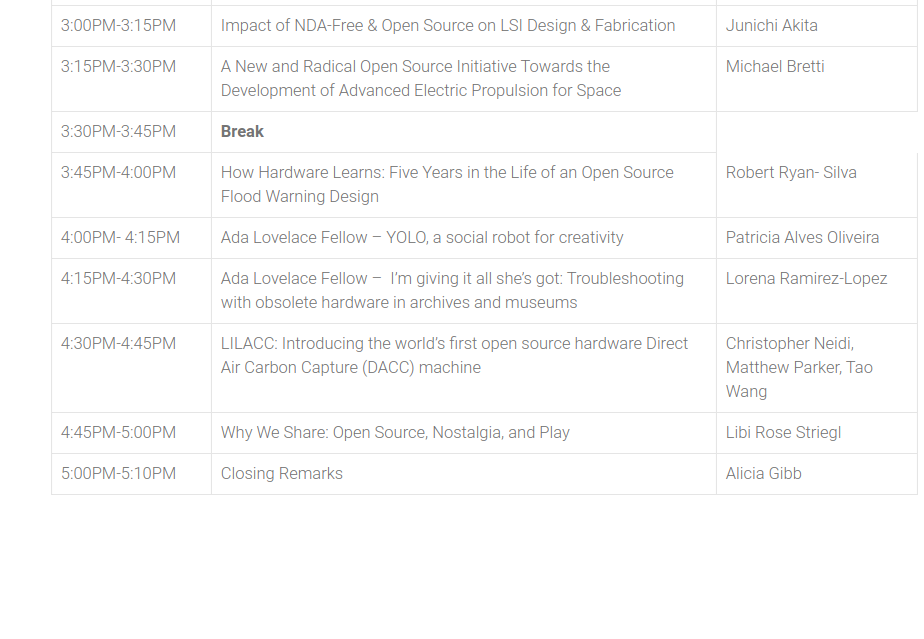Click speaker name Libi Rose Striegl

click(783, 433)
